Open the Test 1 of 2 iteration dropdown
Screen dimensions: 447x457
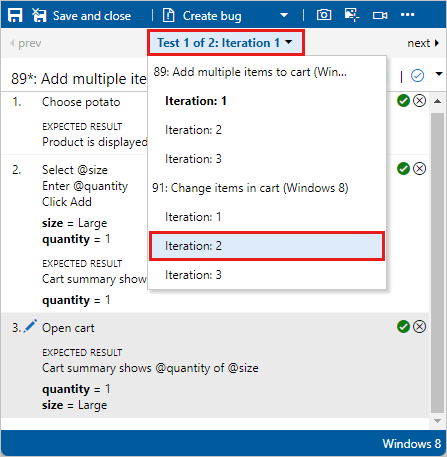(x=226, y=43)
